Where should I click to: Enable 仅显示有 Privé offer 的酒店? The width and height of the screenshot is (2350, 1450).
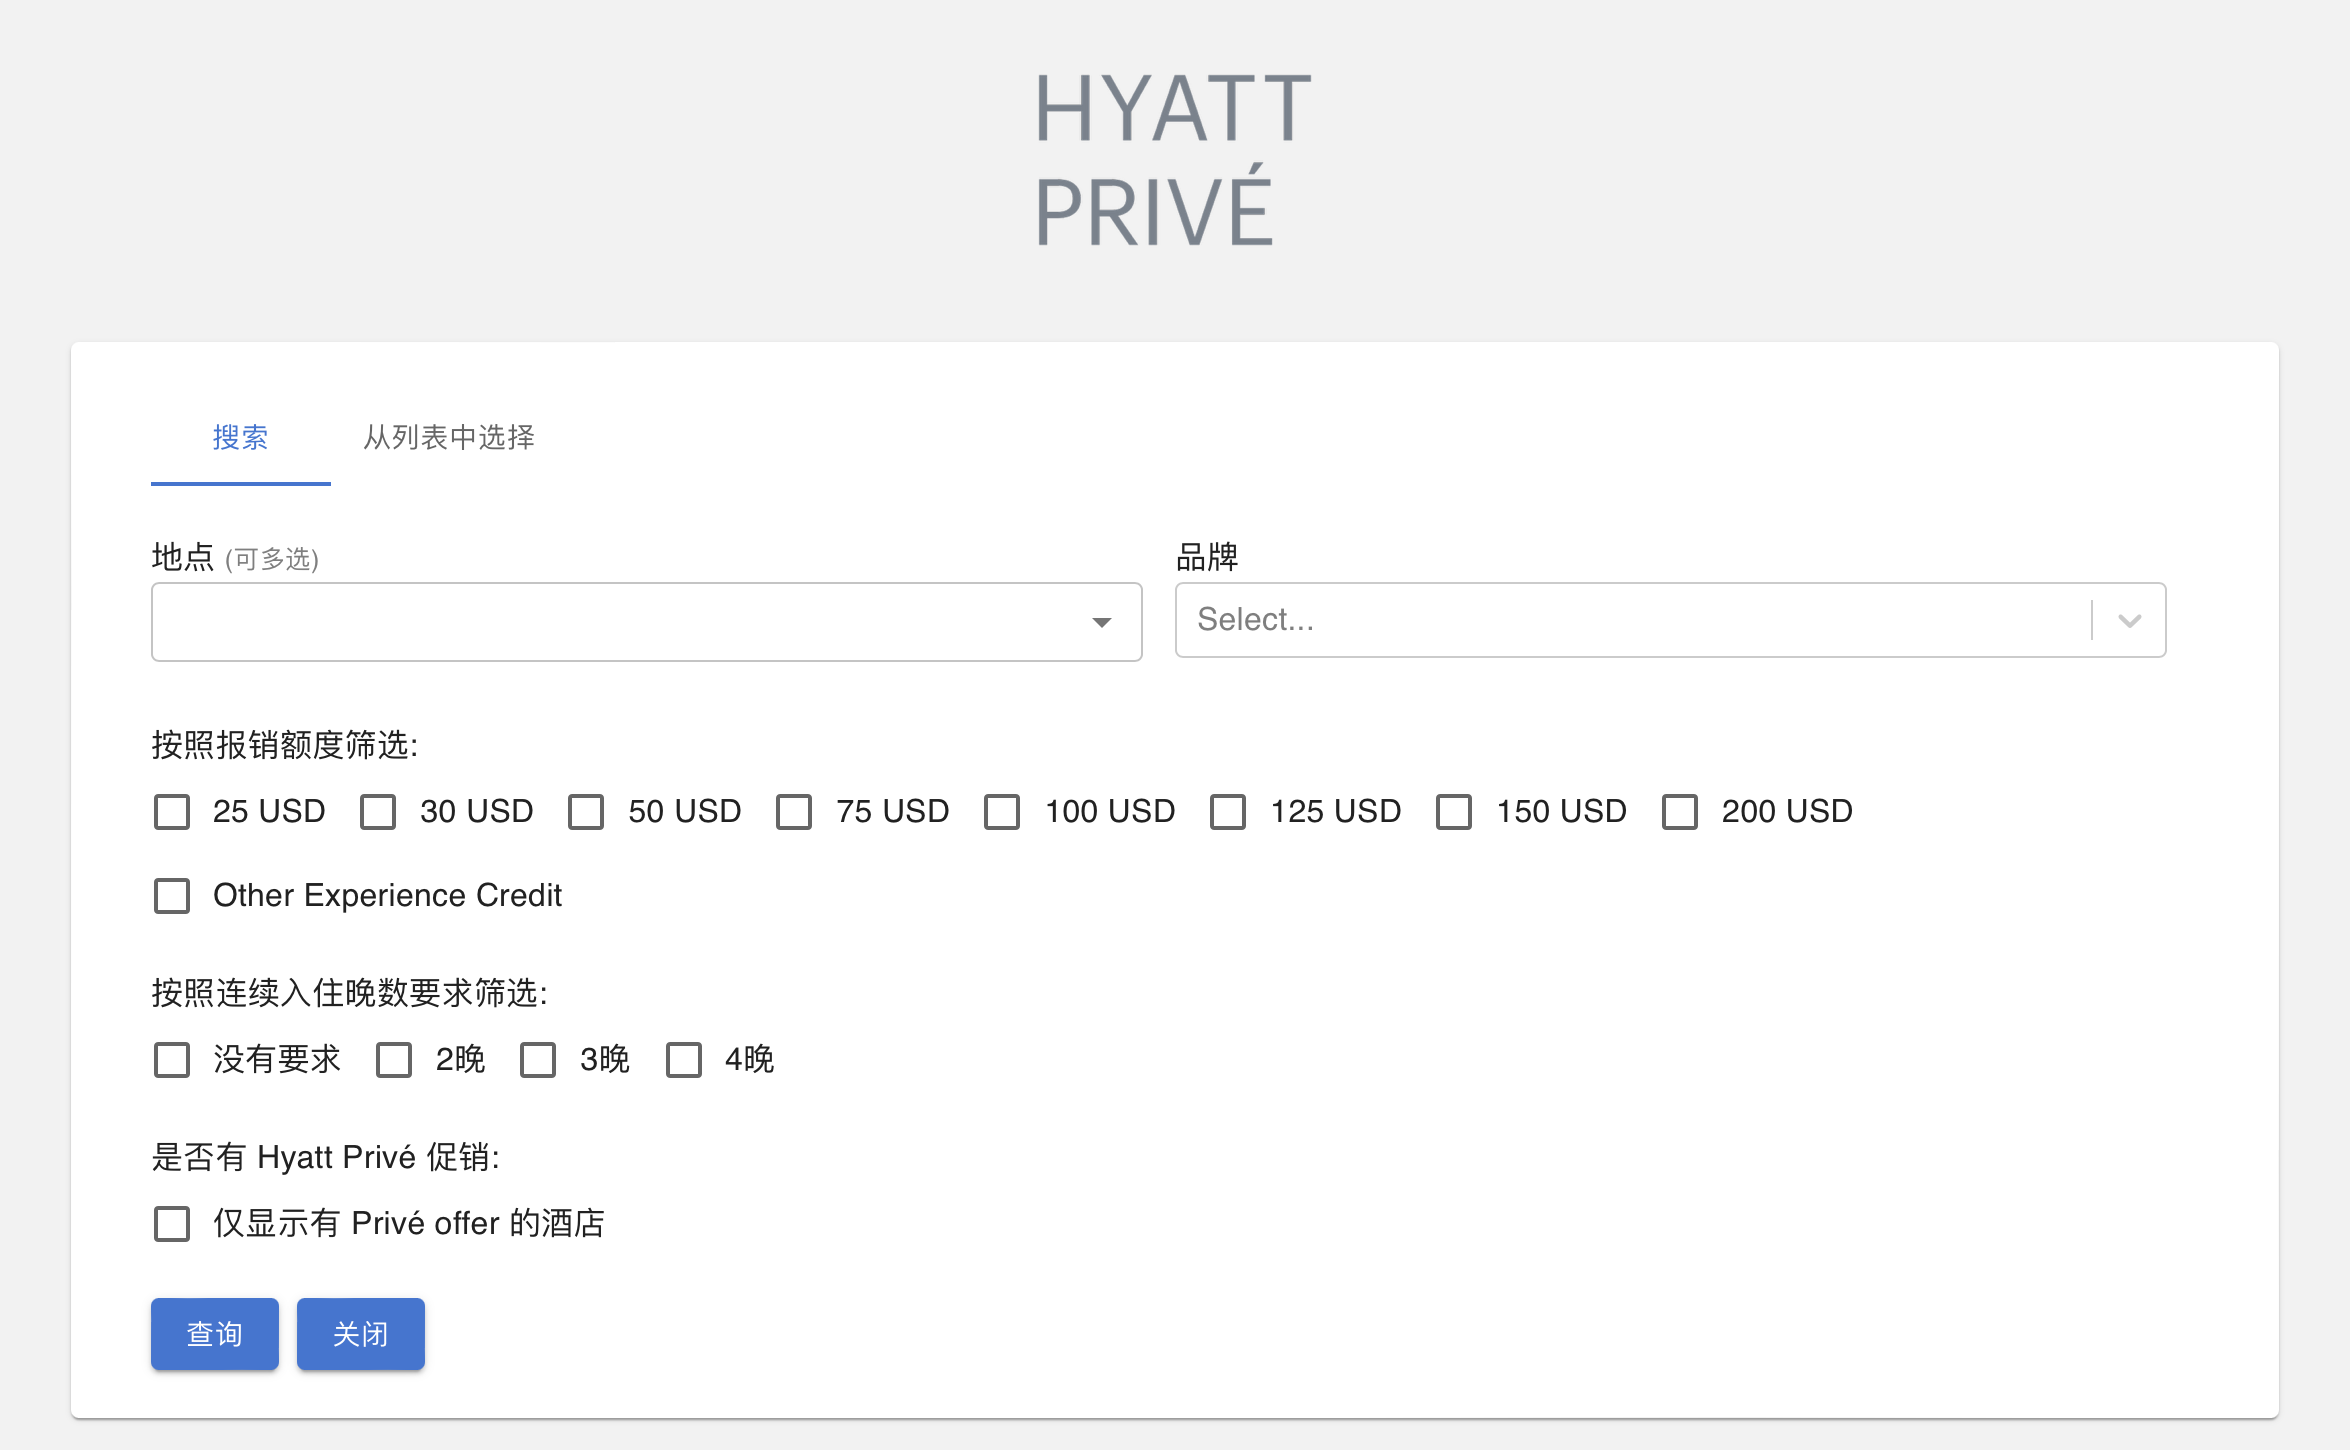coord(172,1224)
